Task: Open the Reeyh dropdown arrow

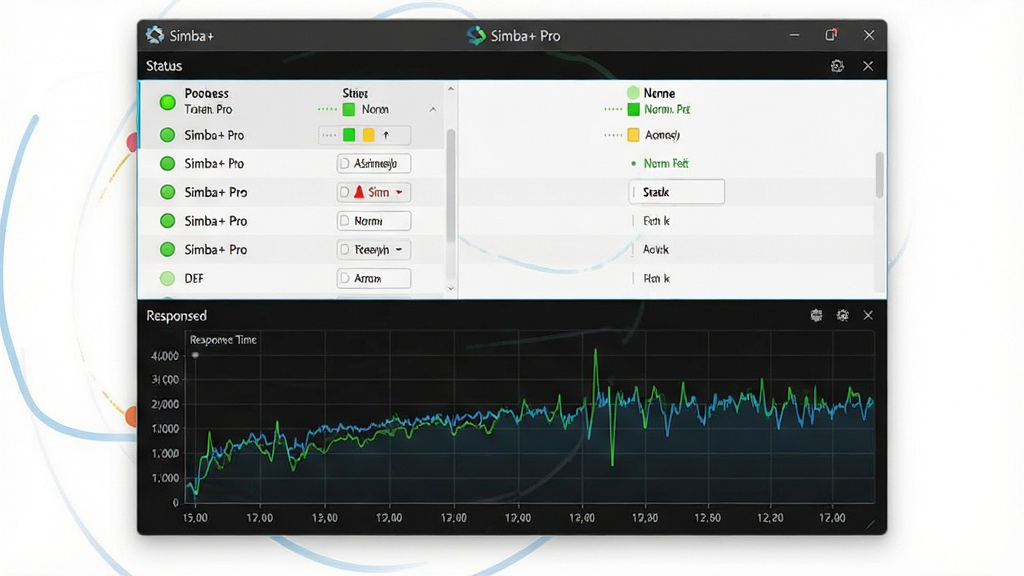Action: 399,249
